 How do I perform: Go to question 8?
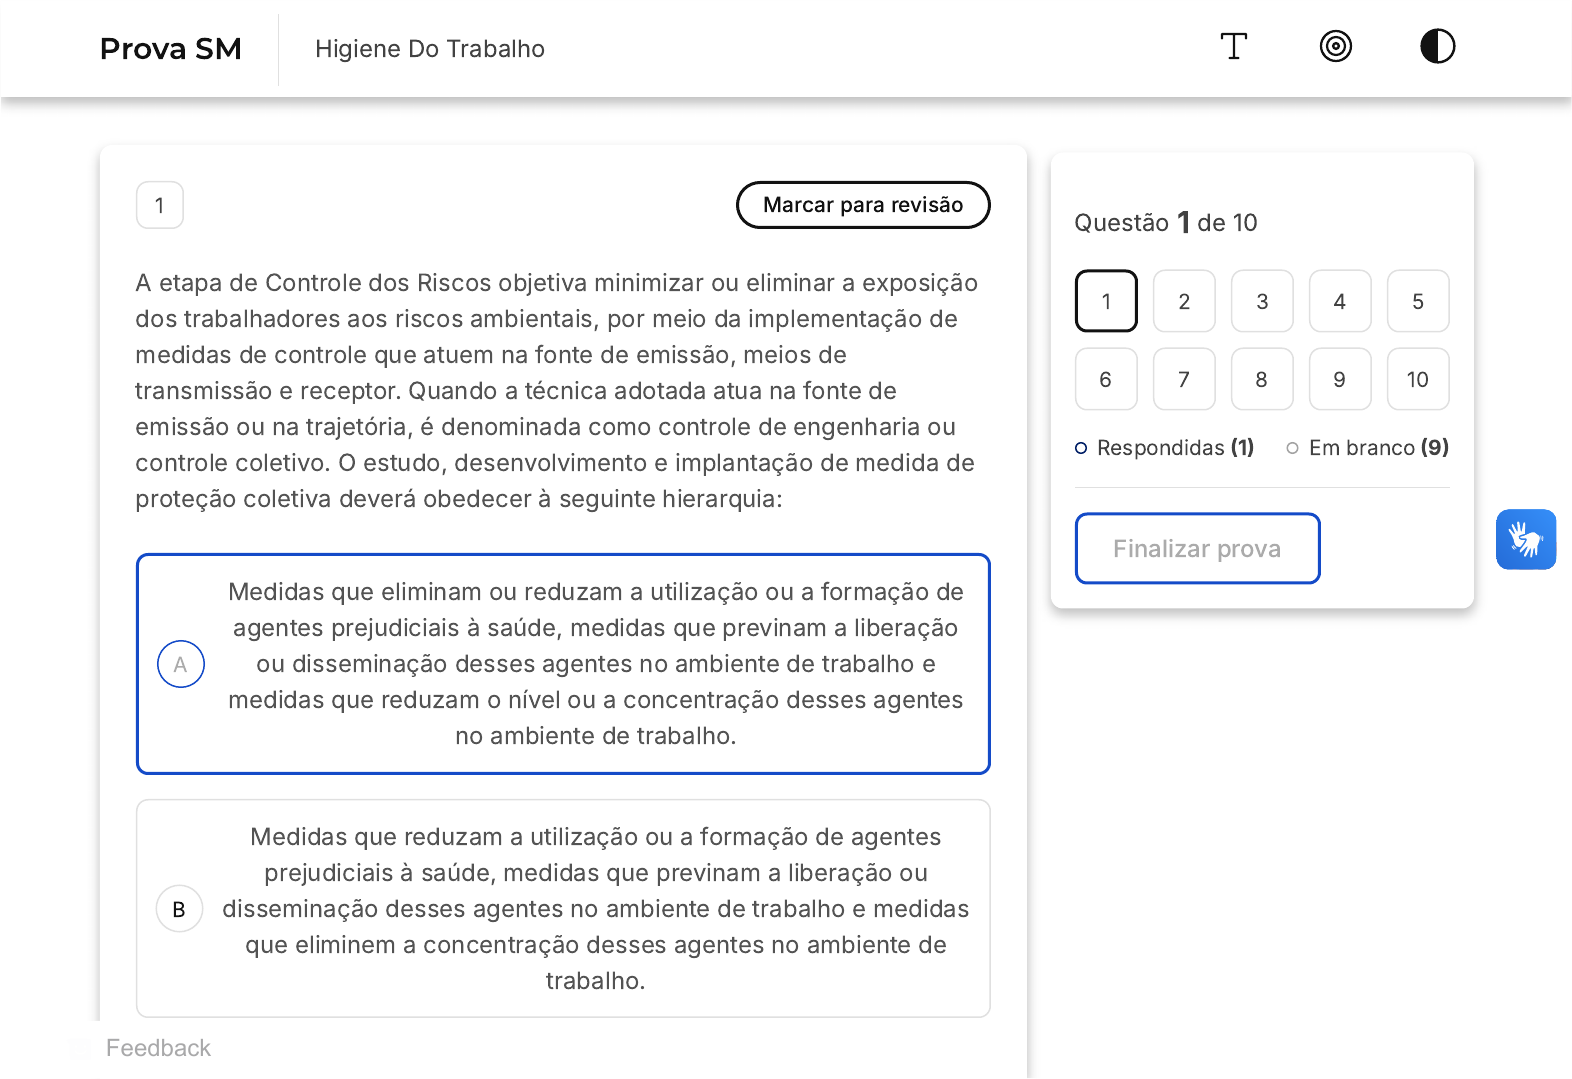pyautogui.click(x=1262, y=379)
